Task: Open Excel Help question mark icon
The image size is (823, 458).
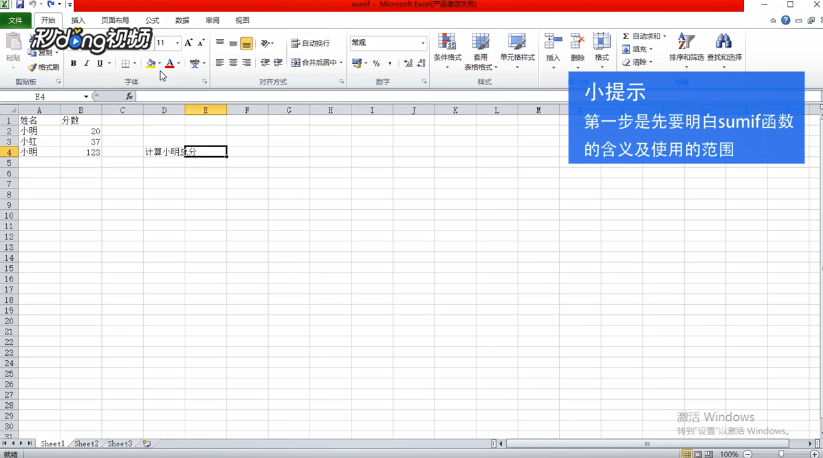Action: coord(785,20)
